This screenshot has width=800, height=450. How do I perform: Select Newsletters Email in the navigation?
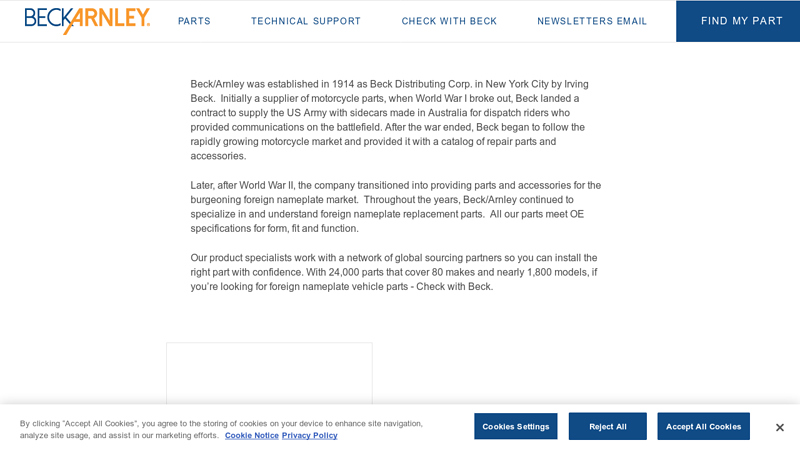(592, 21)
